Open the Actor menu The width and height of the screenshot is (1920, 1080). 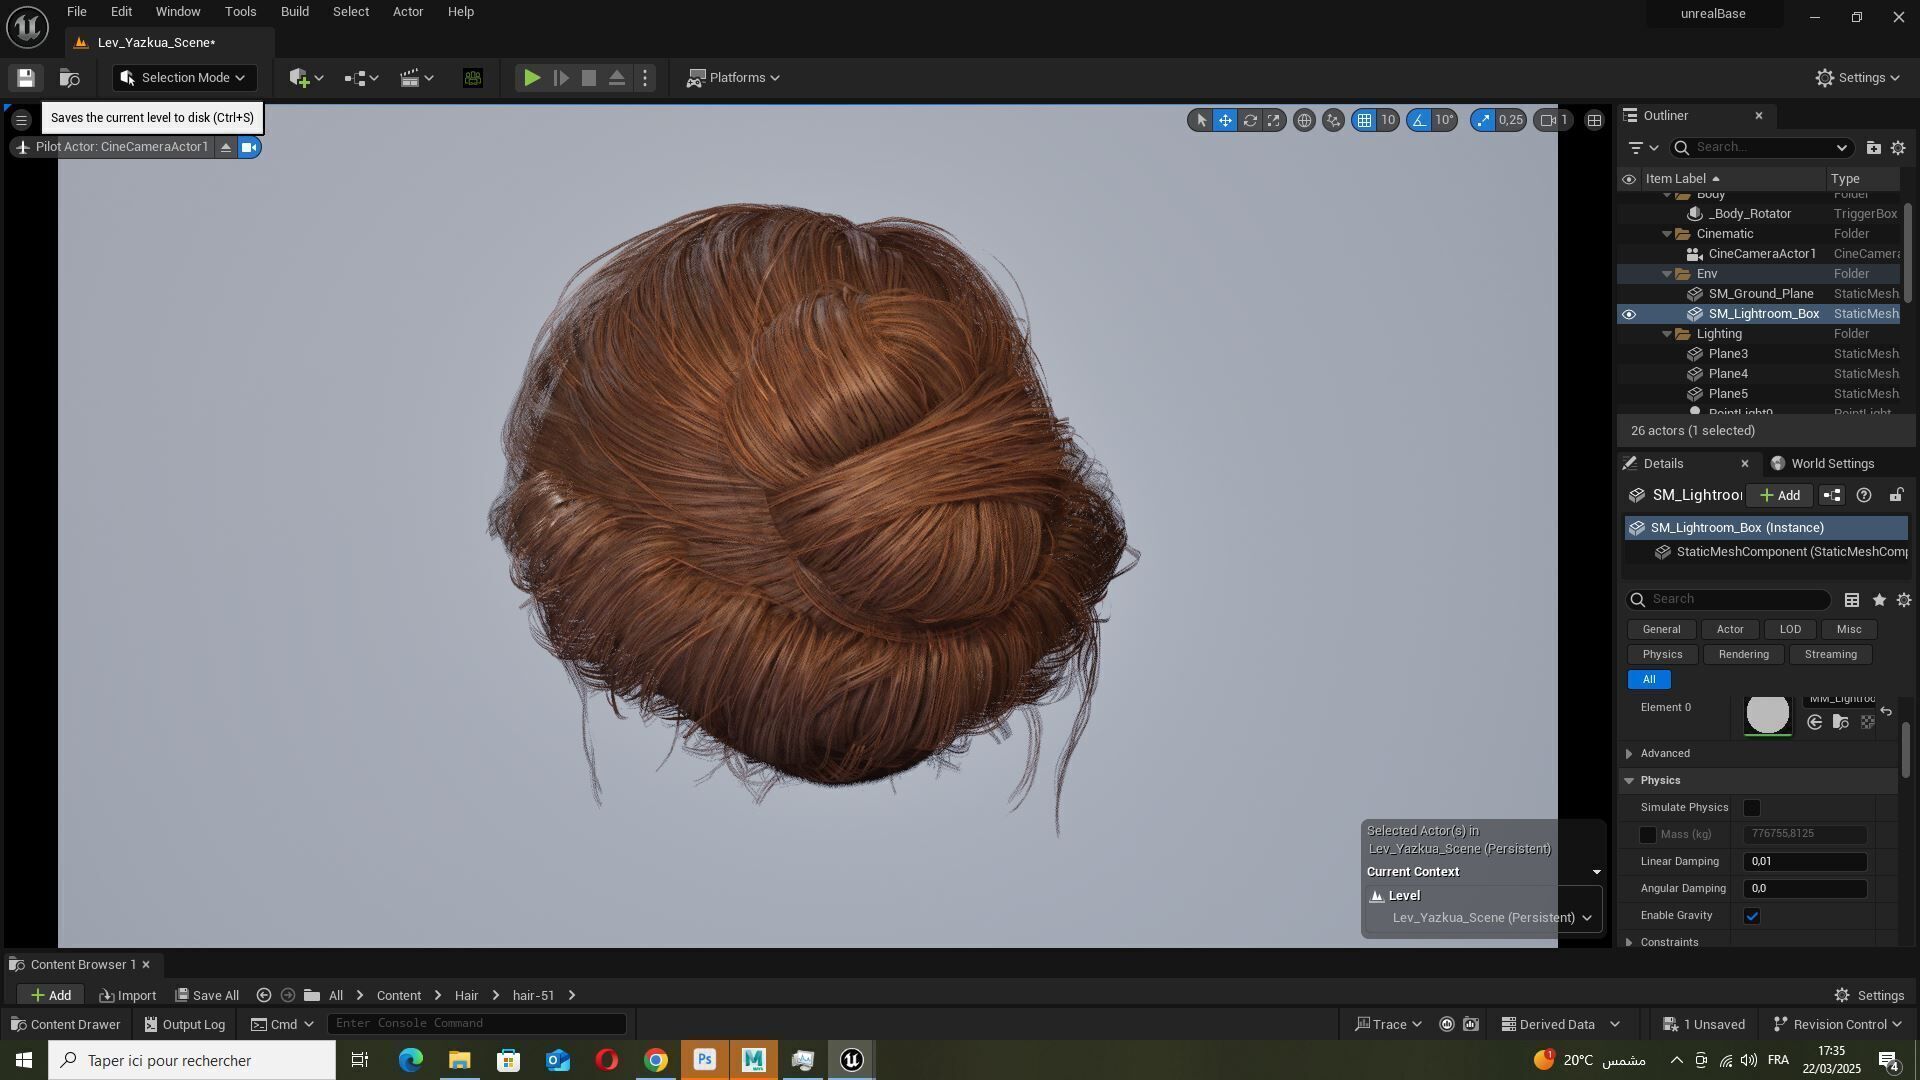click(407, 12)
